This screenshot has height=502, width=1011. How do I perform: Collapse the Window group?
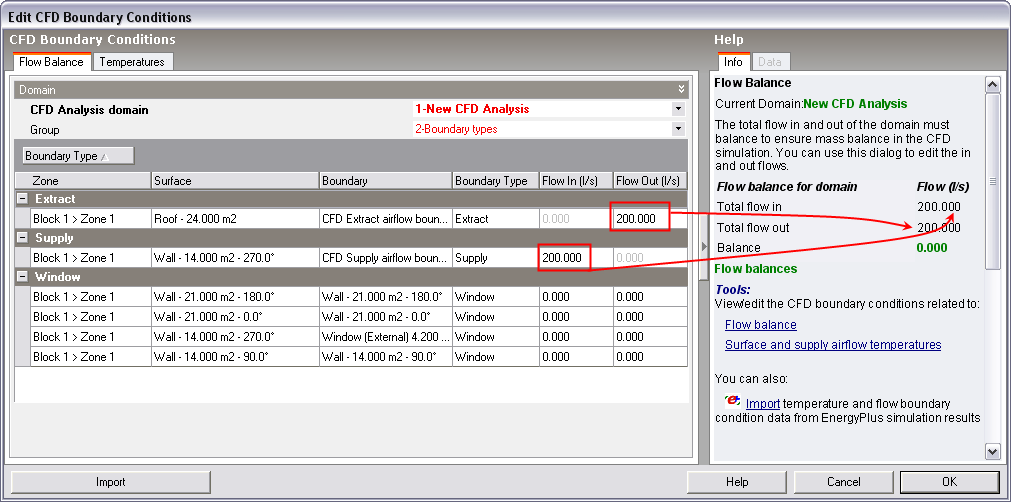coord(22,277)
